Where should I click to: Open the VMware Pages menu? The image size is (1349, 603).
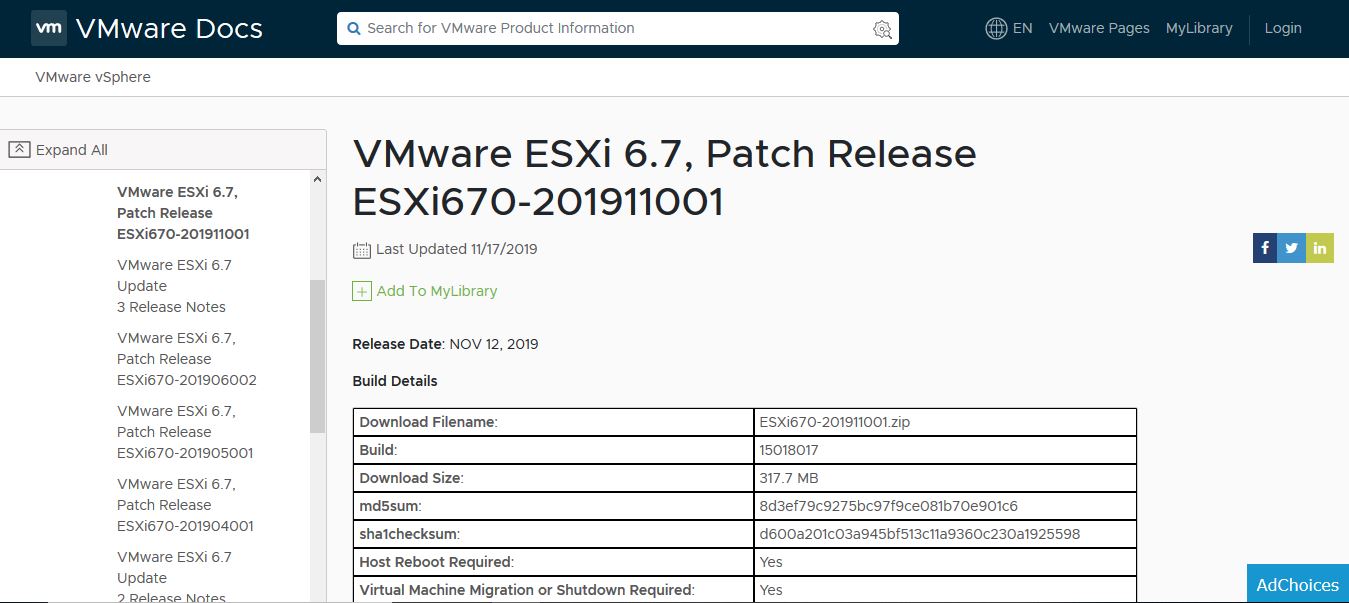click(1099, 28)
